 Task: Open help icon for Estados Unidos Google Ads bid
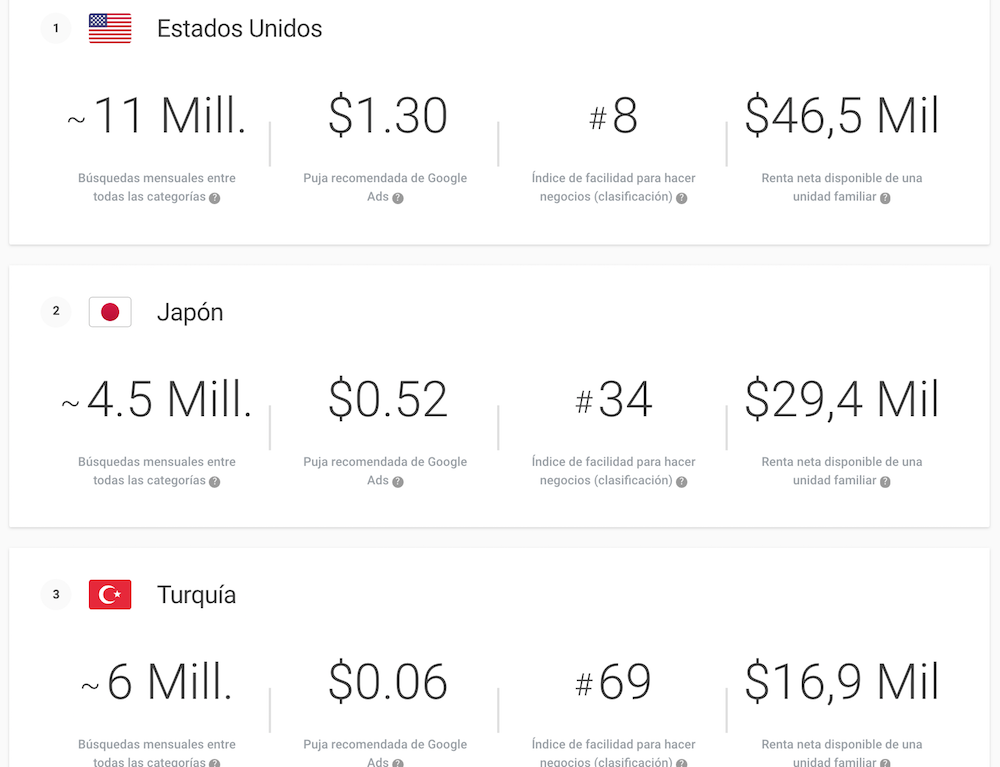point(398,198)
